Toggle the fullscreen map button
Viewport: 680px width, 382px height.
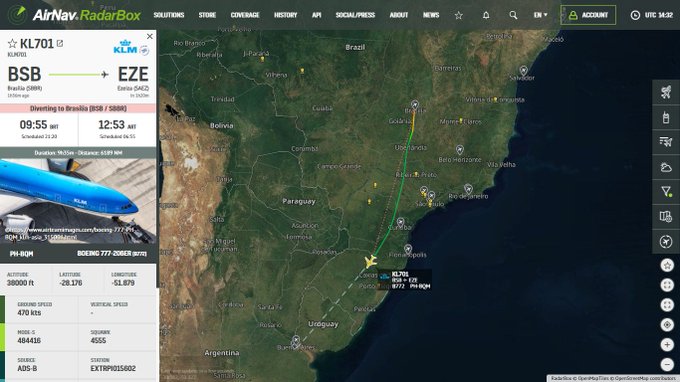coord(667,285)
